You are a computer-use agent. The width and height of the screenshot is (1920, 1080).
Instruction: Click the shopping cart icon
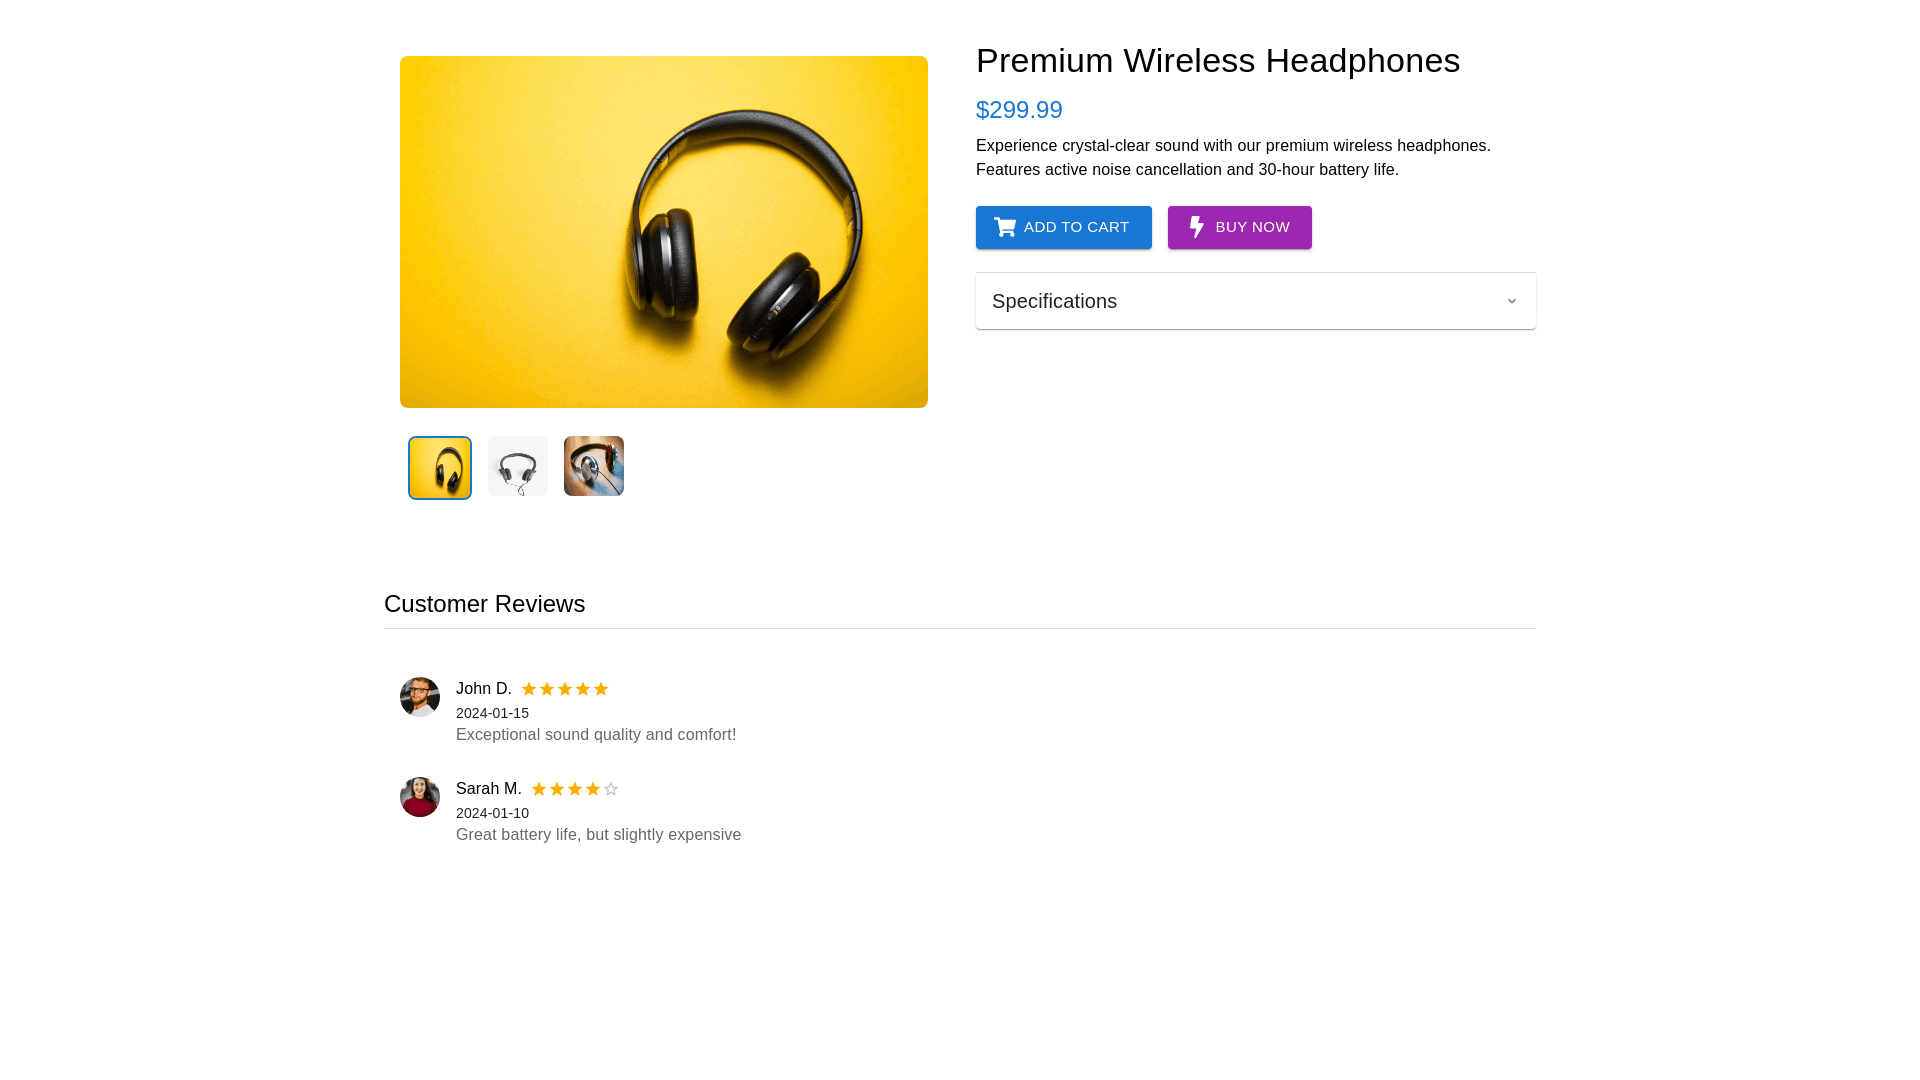click(1005, 227)
